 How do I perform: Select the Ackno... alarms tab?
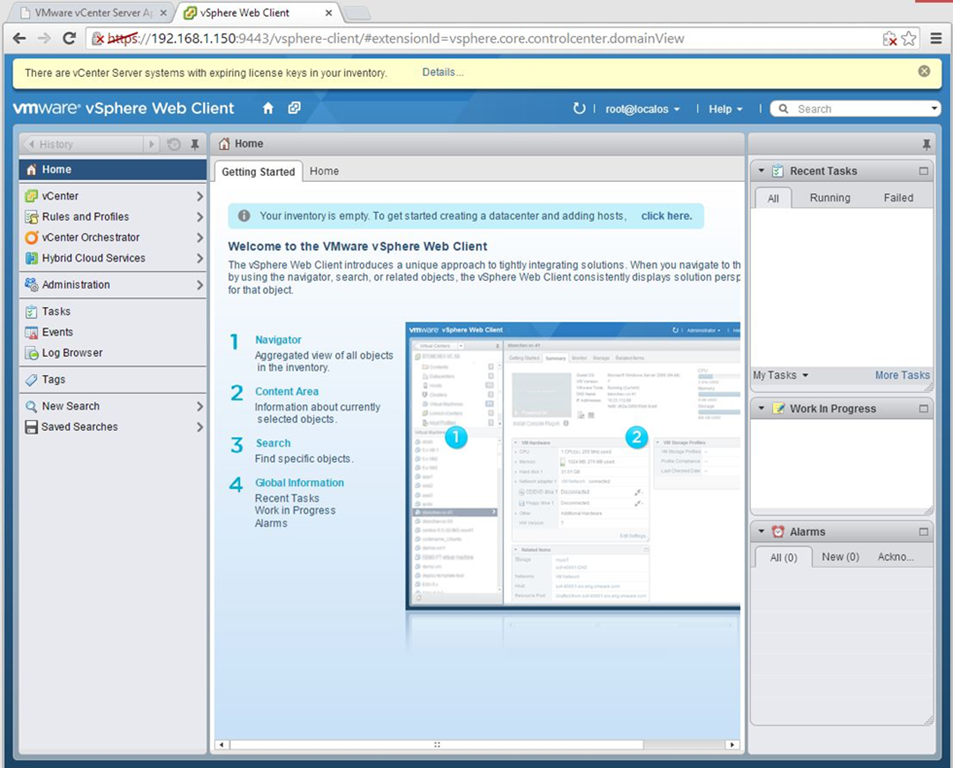pyautogui.click(x=895, y=557)
